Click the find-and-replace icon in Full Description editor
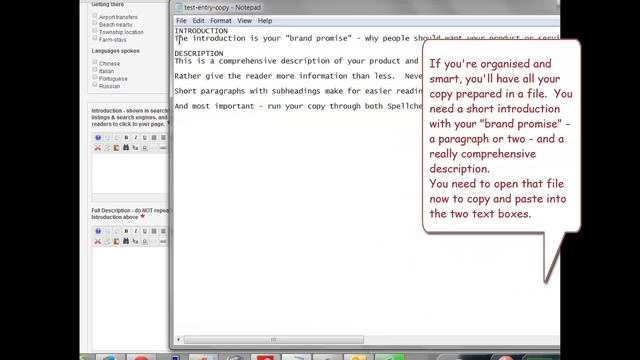Image resolution: width=640 pixels, height=360 pixels. 135,241
